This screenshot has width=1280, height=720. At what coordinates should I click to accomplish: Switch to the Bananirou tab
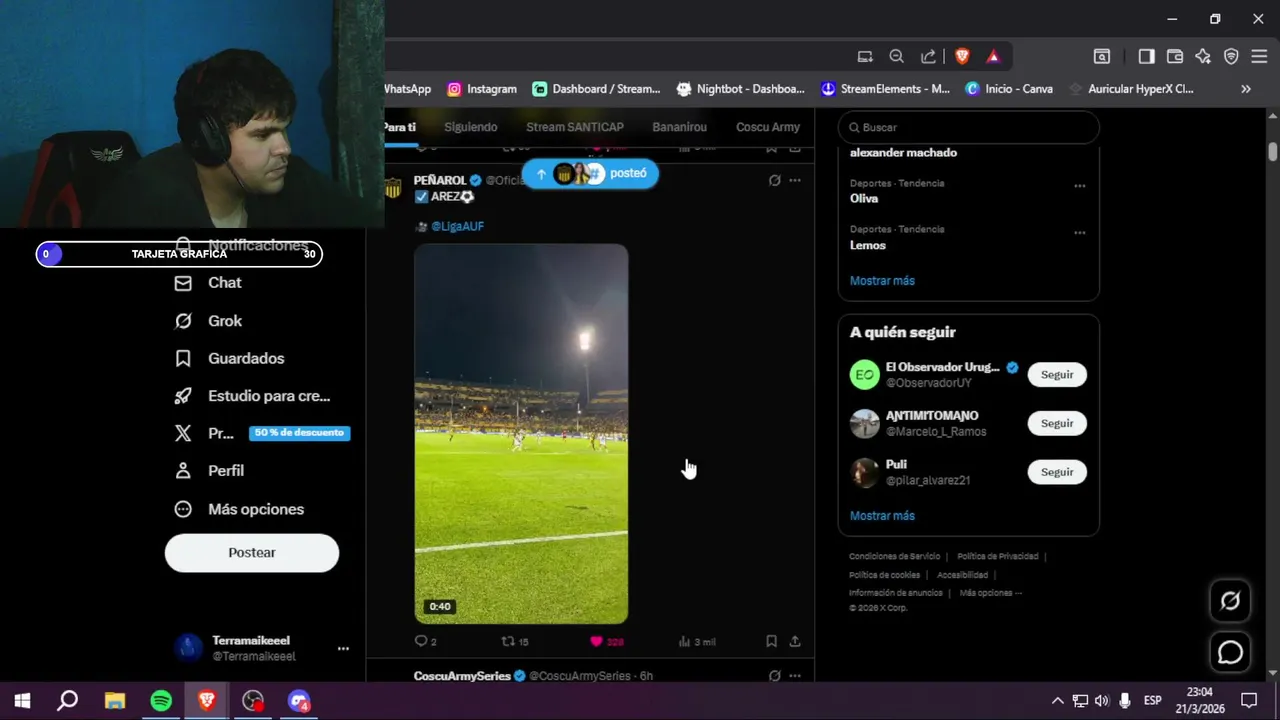[x=679, y=127]
